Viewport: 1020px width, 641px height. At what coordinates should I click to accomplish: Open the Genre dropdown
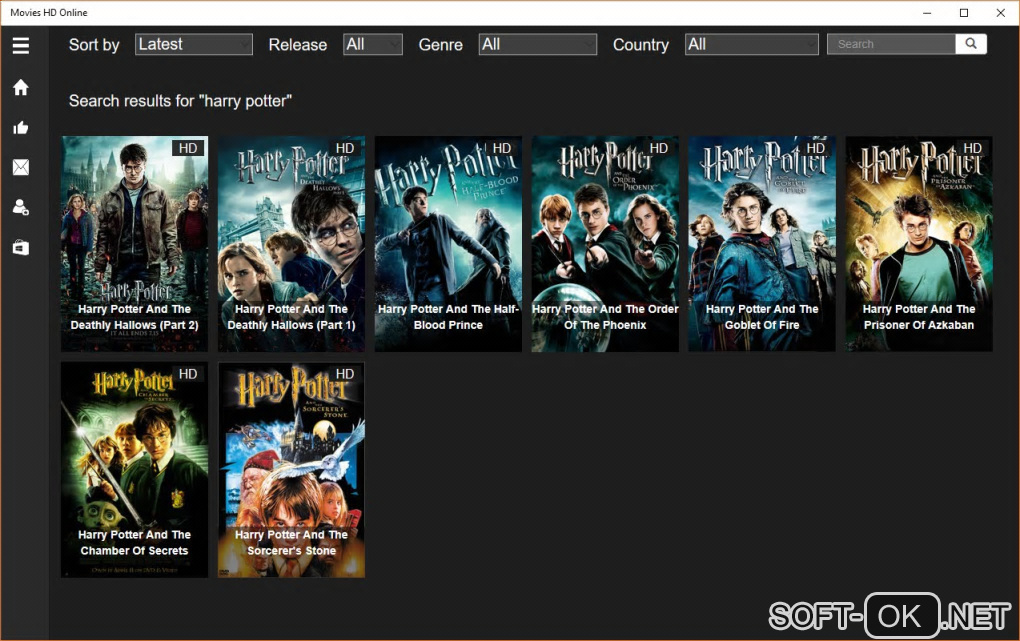click(537, 44)
